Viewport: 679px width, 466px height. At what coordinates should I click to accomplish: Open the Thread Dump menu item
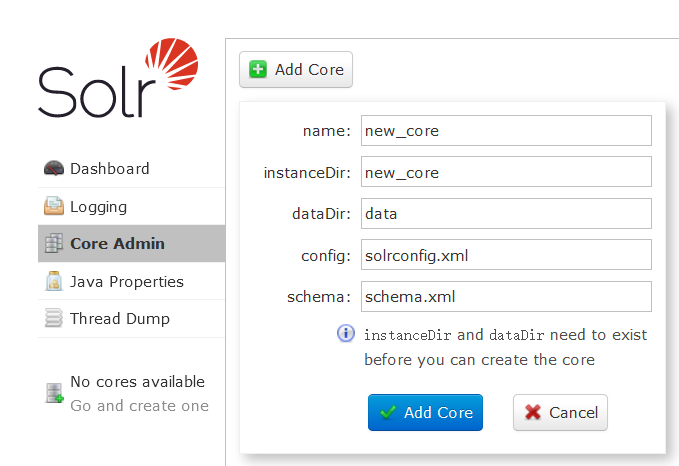point(119,319)
